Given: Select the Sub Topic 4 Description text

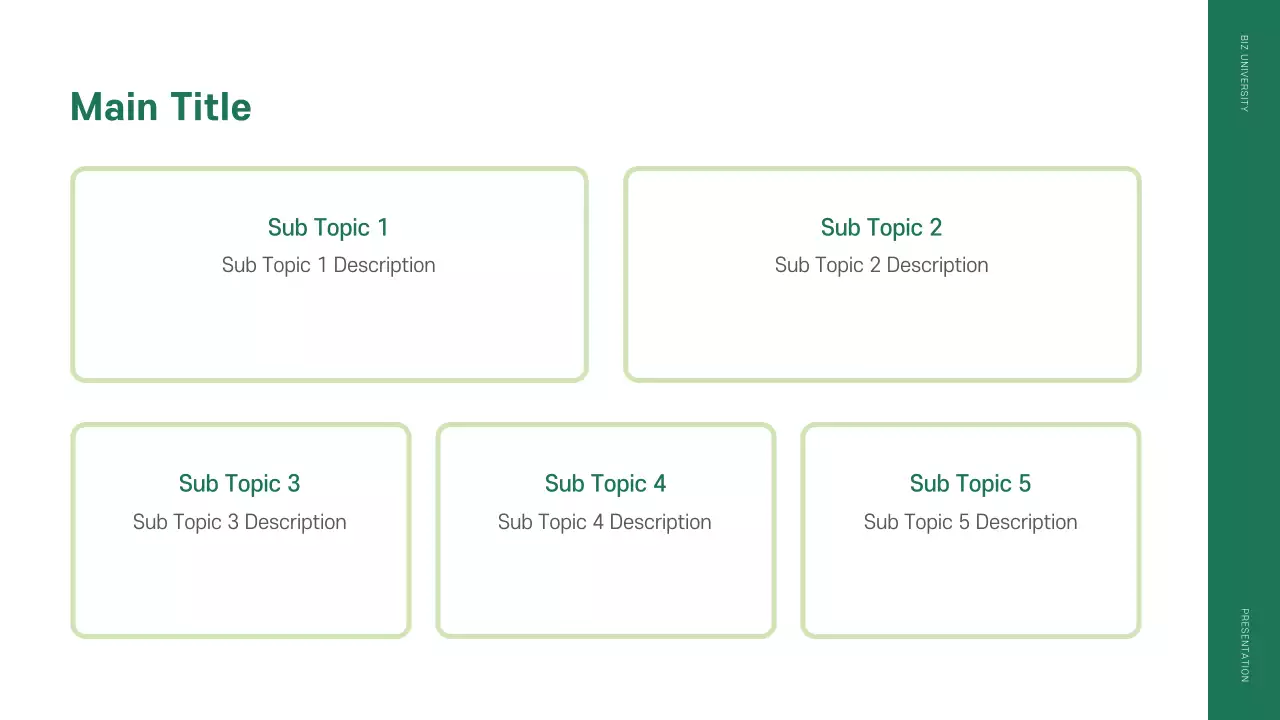Looking at the screenshot, I should click(605, 522).
